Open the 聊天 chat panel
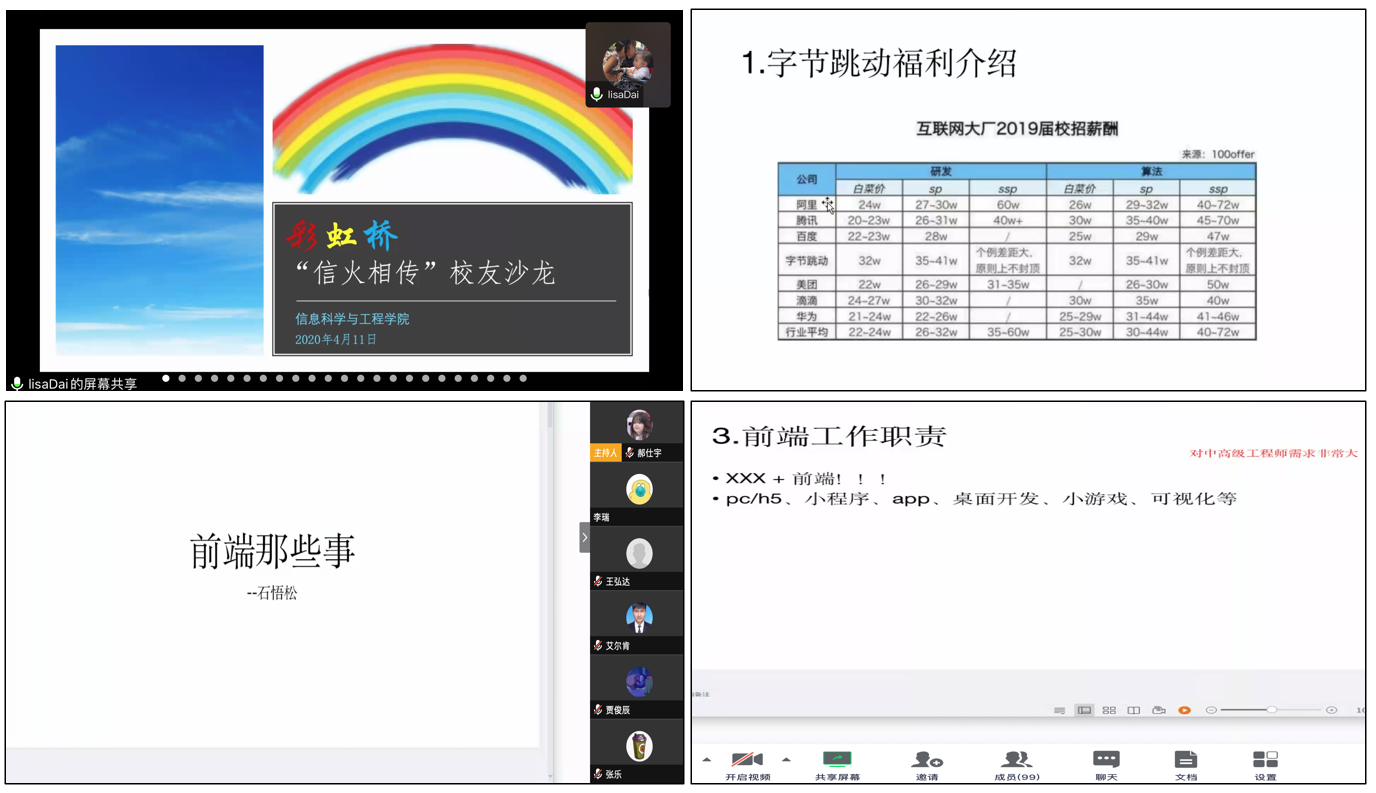This screenshot has width=1376, height=793. tap(1106, 760)
